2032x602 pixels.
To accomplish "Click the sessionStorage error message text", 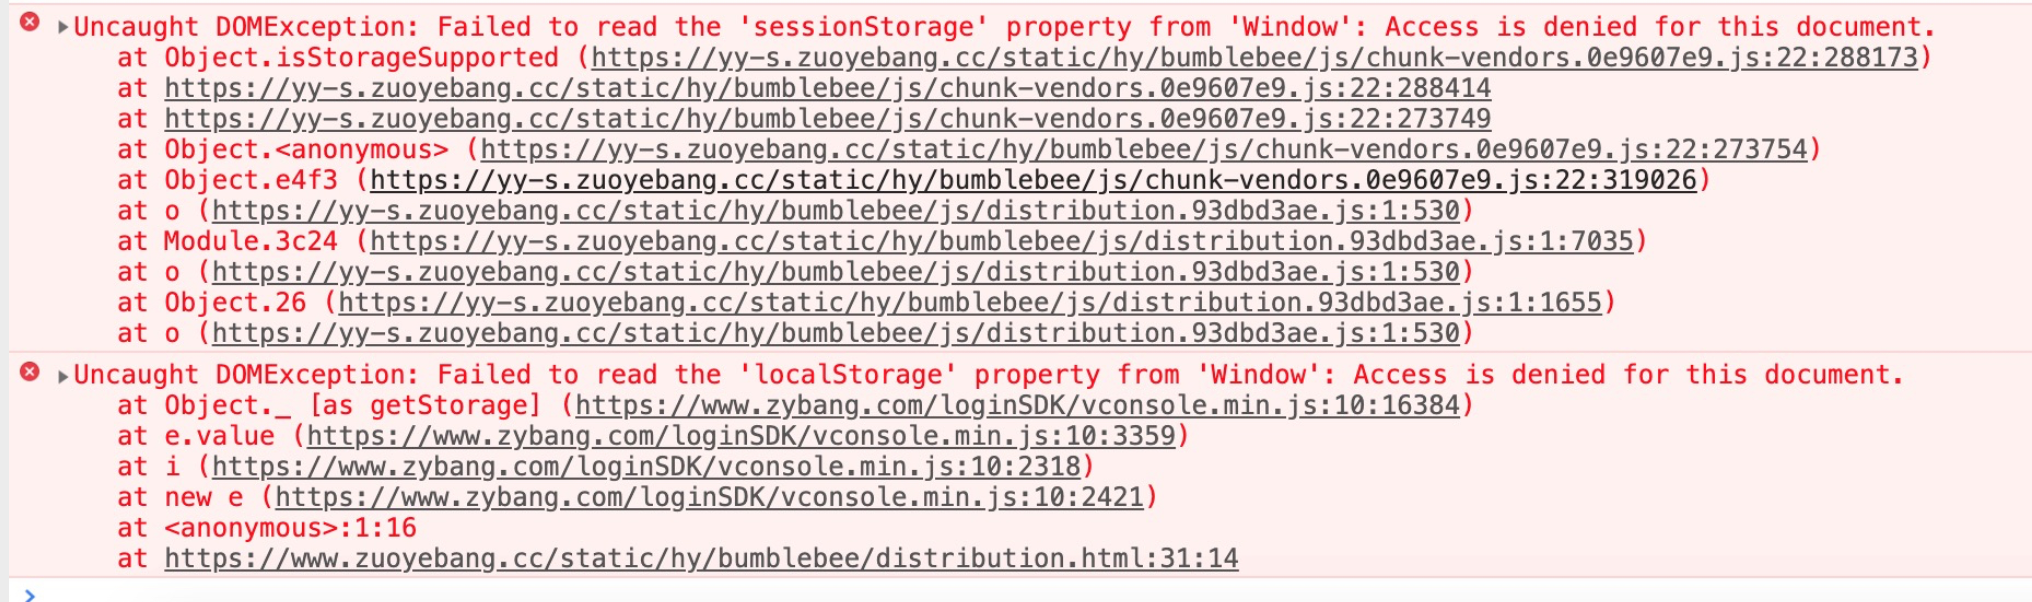I will (1005, 27).
